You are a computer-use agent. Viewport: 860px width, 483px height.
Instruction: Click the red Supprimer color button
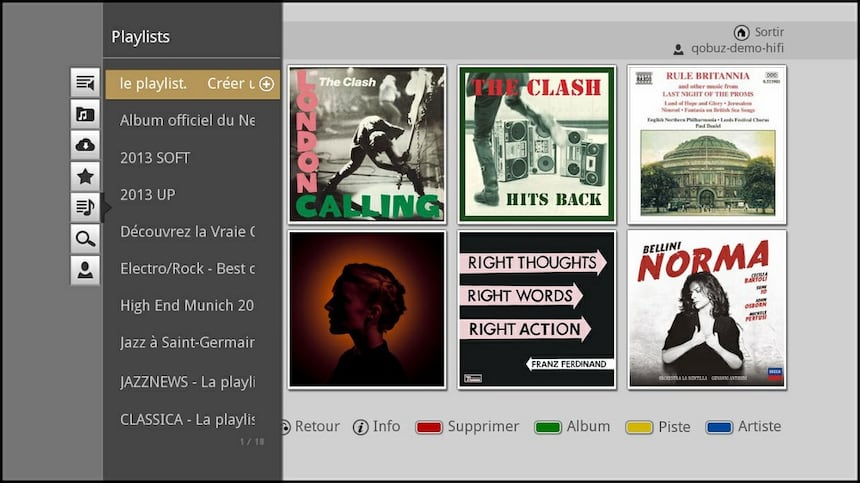(x=429, y=428)
